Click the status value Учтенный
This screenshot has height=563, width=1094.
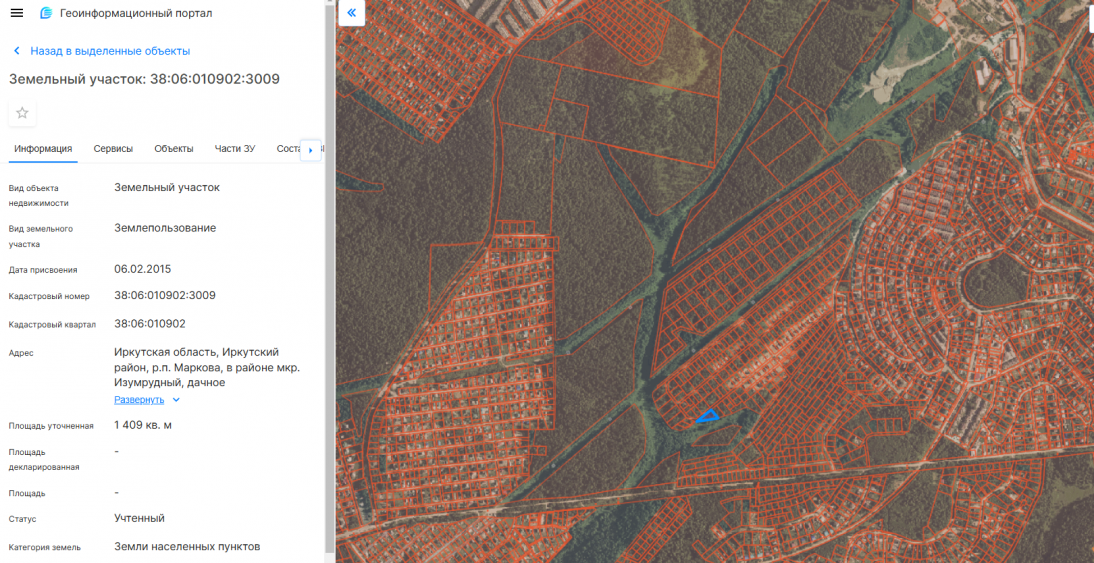(x=140, y=518)
